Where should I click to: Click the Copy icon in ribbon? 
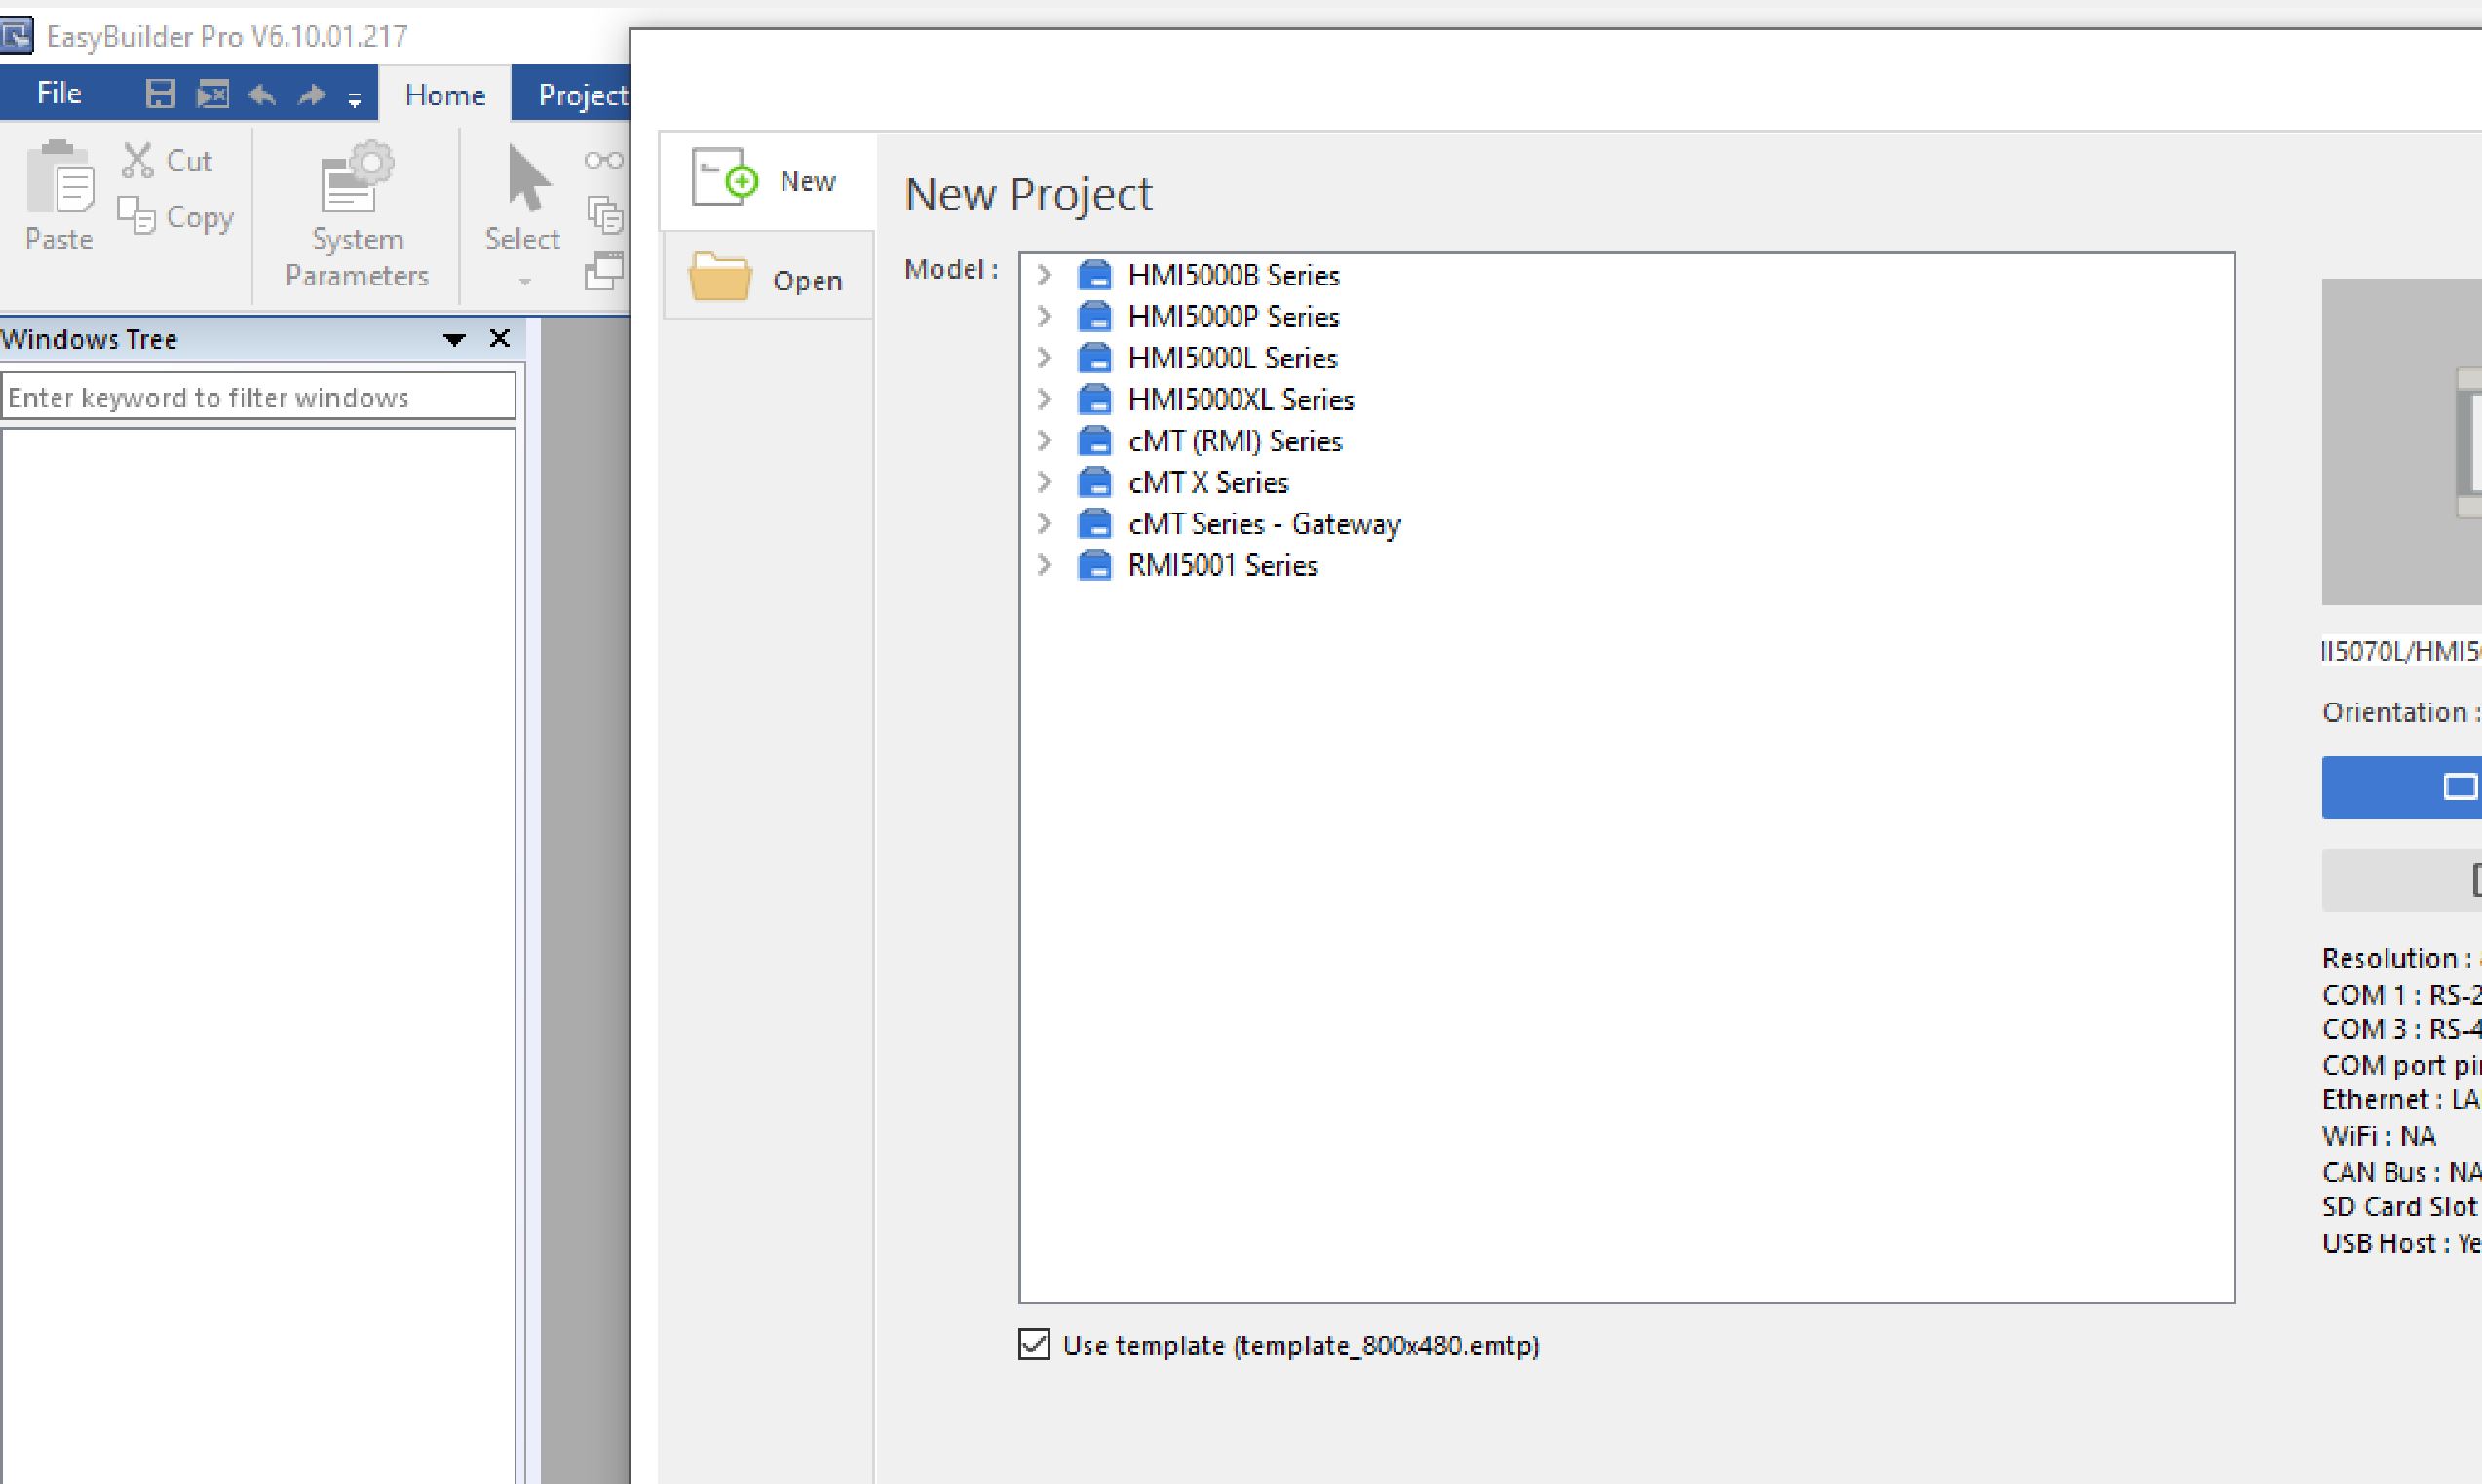coord(136,215)
